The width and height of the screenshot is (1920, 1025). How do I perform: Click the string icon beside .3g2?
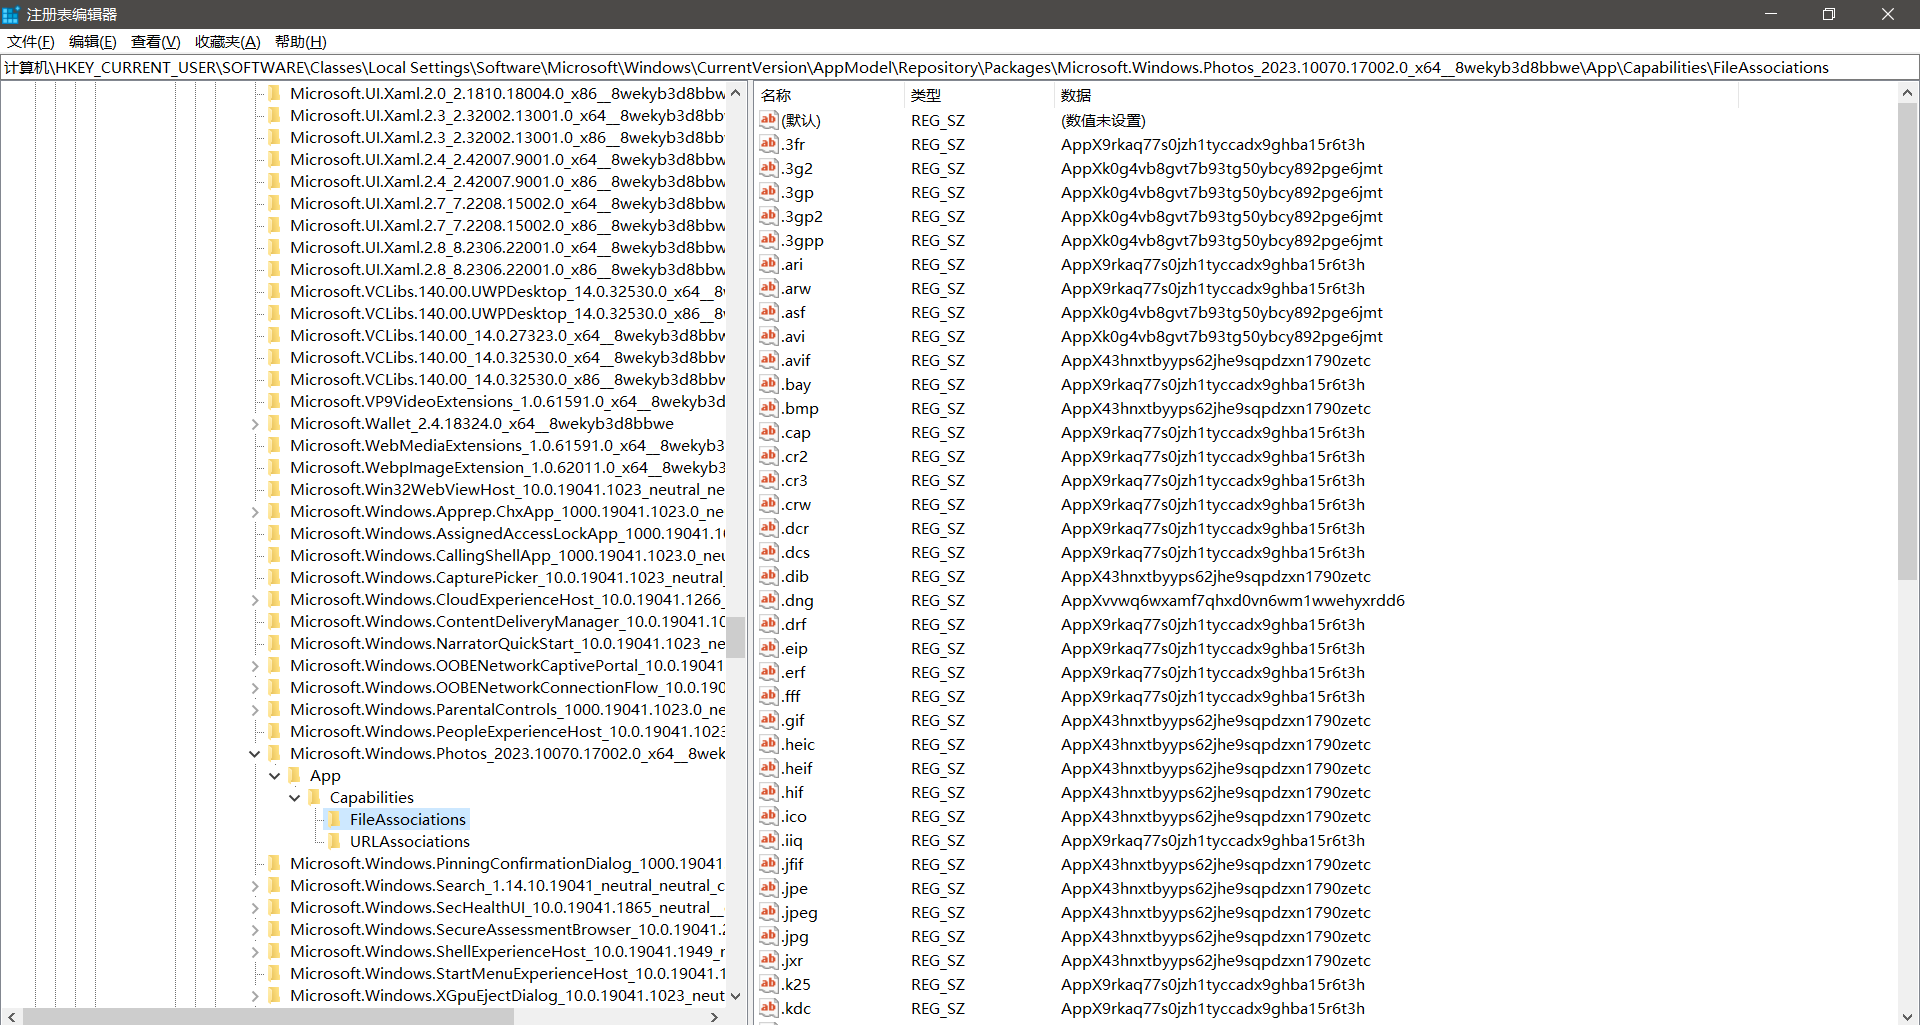[768, 168]
